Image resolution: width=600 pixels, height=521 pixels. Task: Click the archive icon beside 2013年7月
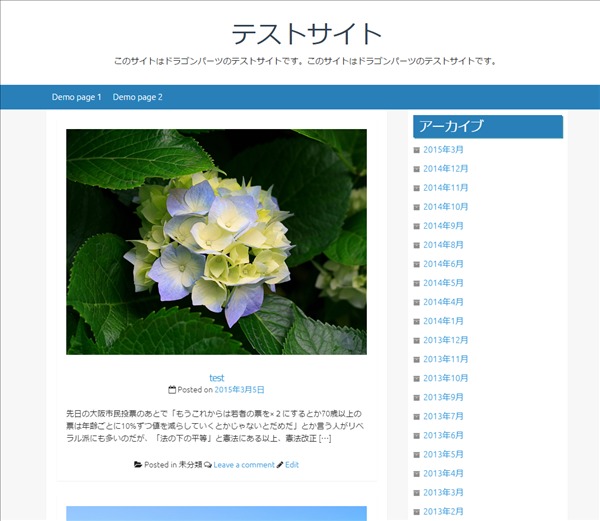point(417,417)
